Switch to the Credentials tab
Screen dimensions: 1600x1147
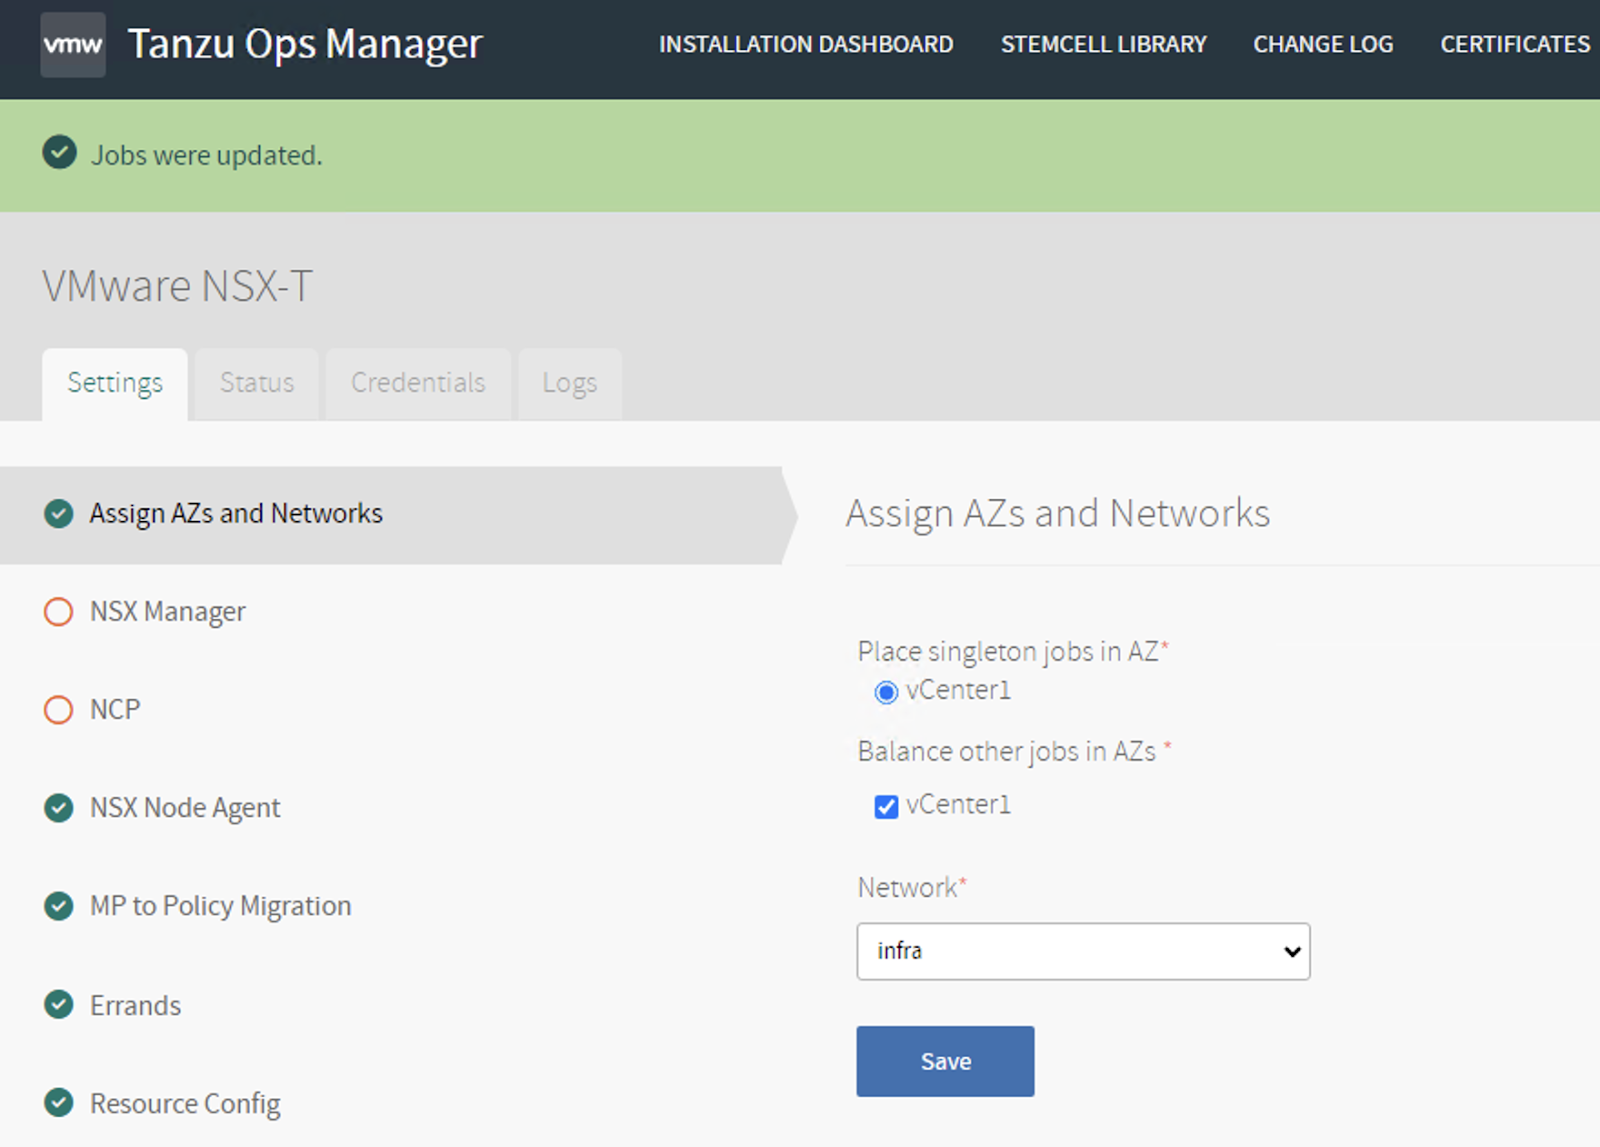click(x=418, y=384)
